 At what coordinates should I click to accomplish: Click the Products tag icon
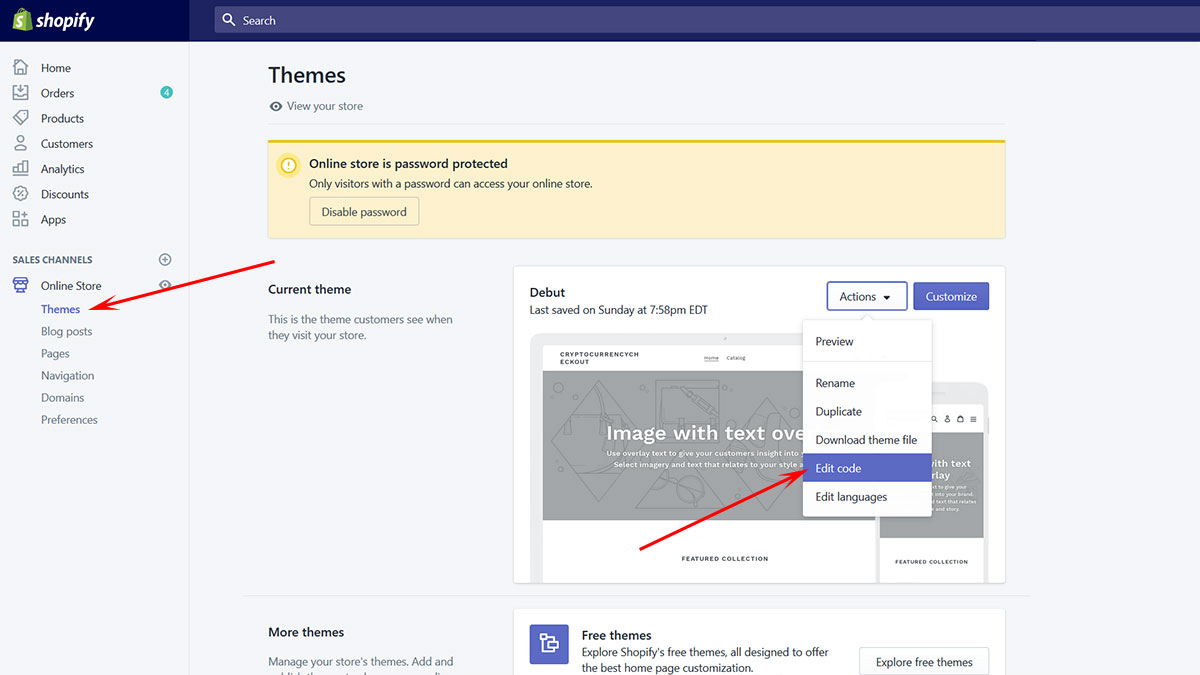click(21, 118)
